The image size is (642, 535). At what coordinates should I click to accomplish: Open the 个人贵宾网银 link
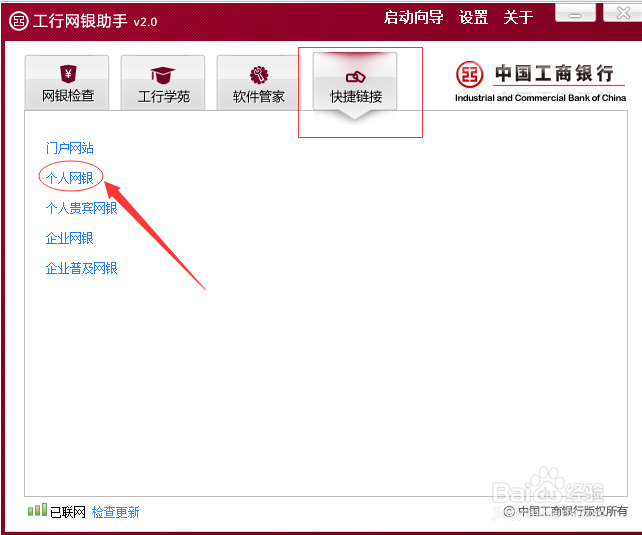click(81, 208)
